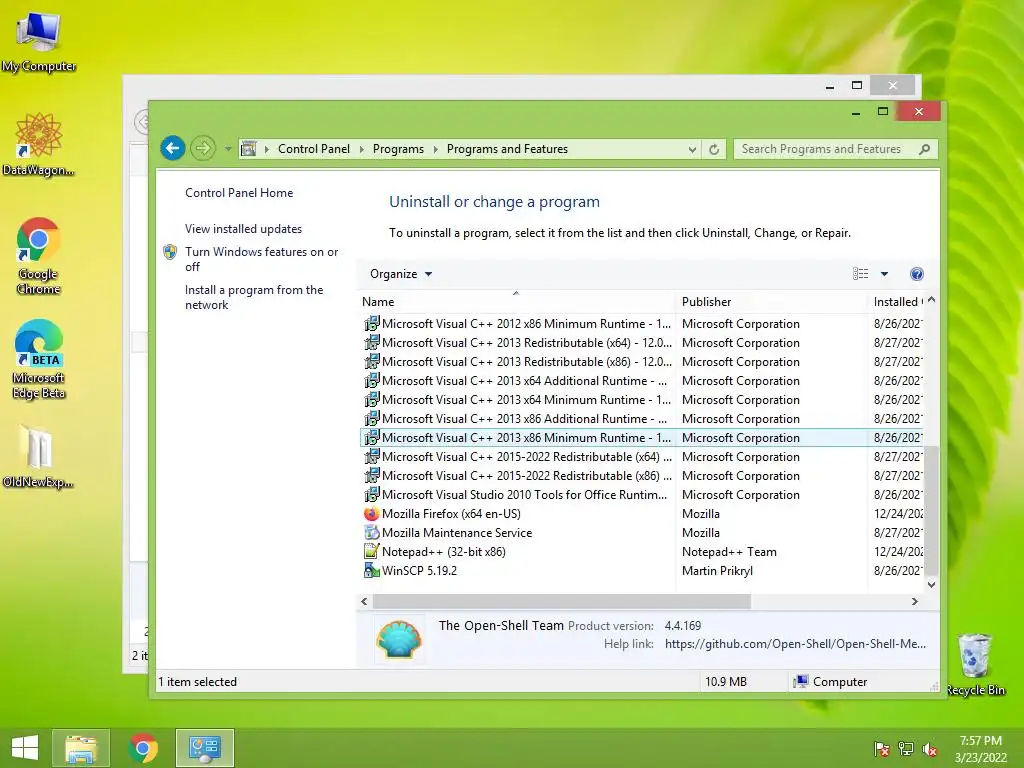Image resolution: width=1024 pixels, height=768 pixels.
Task: Select Visual C++ 2013 x64 Minimum Runtime
Action: click(x=642, y=400)
